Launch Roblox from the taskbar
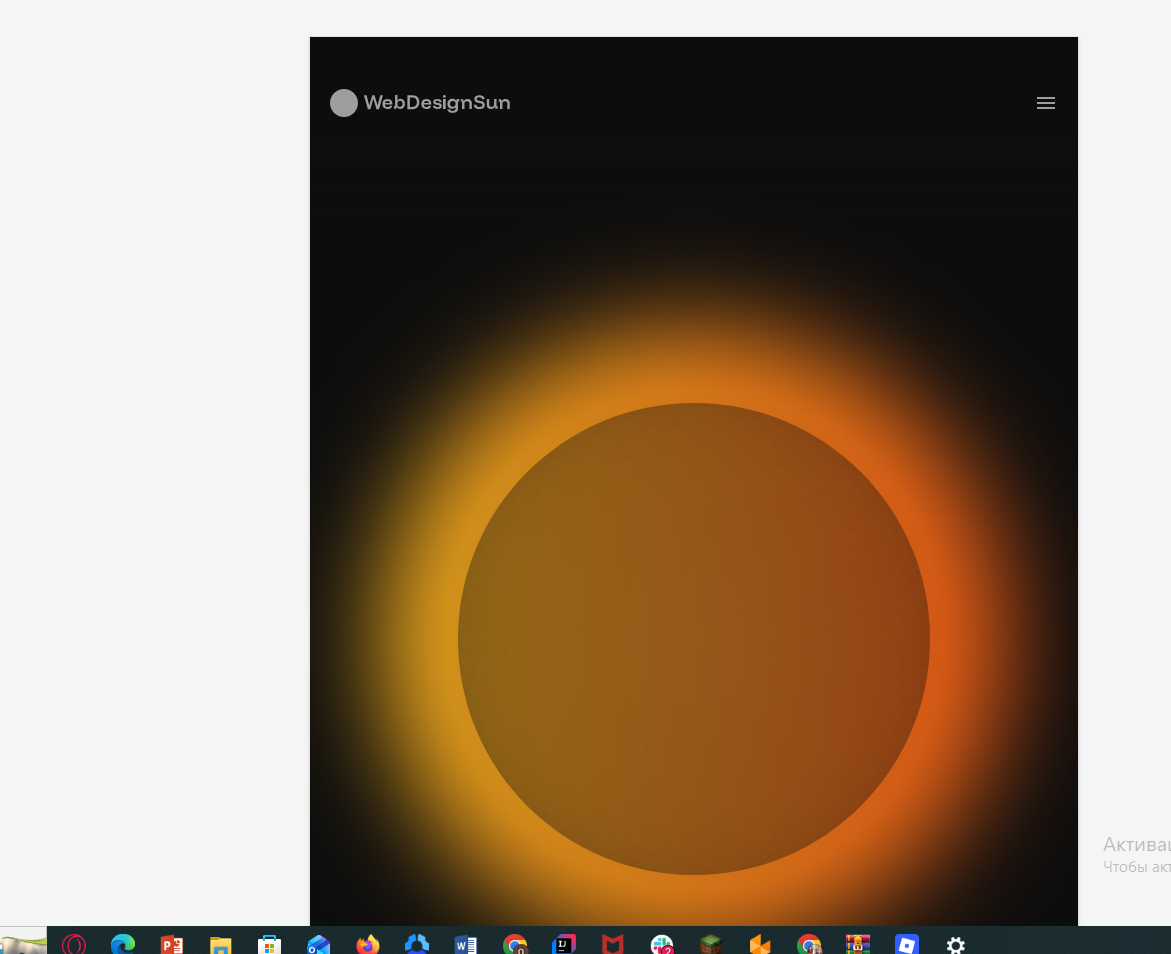This screenshot has width=1171, height=954. (x=907, y=944)
